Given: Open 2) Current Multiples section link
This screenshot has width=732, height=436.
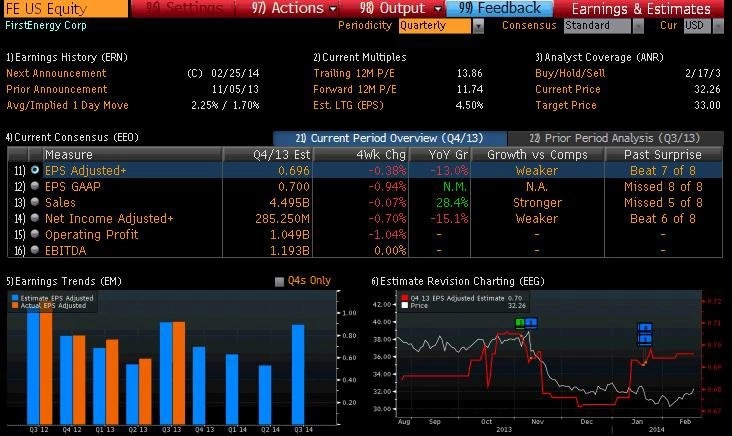Looking at the screenshot, I should click(x=360, y=57).
